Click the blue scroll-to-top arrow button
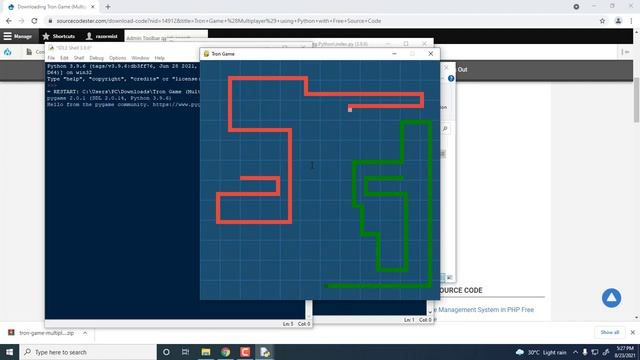The height and width of the screenshot is (360, 640). [611, 298]
